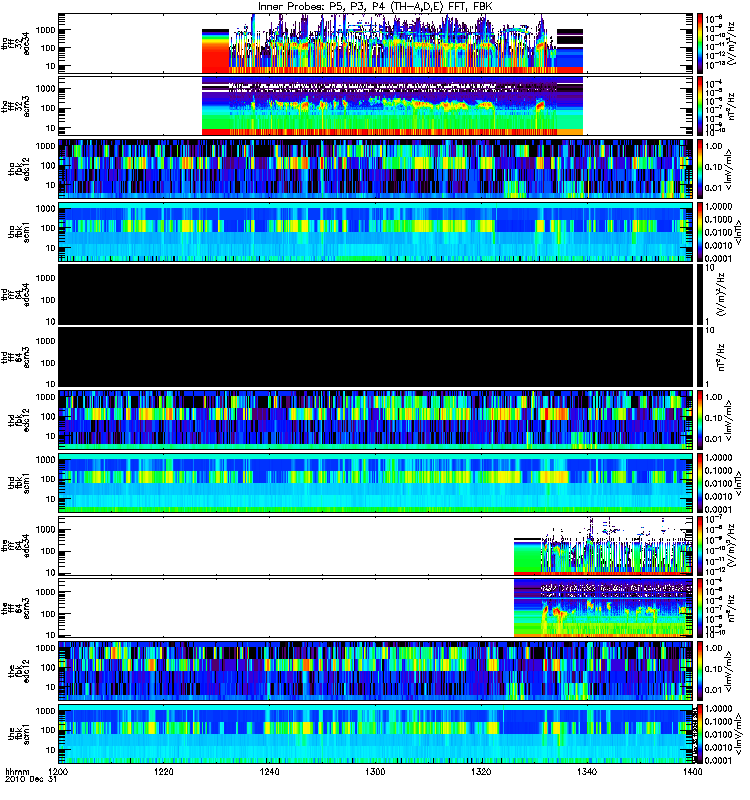Click the '1000' y-axis tick of tha fff edc34
The height and width of the screenshot is (800, 750).
click(46, 30)
